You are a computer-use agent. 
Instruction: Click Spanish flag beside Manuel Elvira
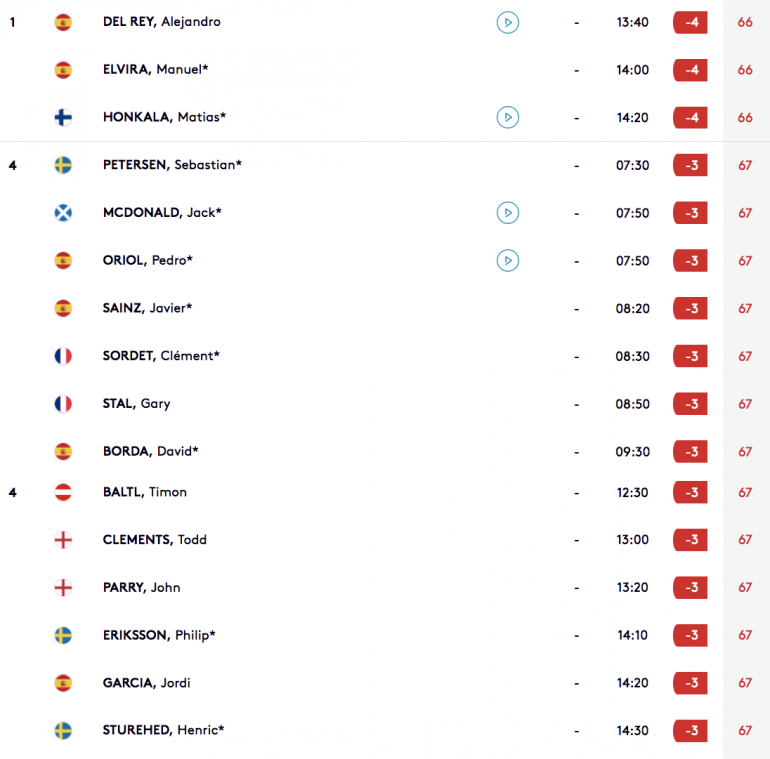pos(63,70)
